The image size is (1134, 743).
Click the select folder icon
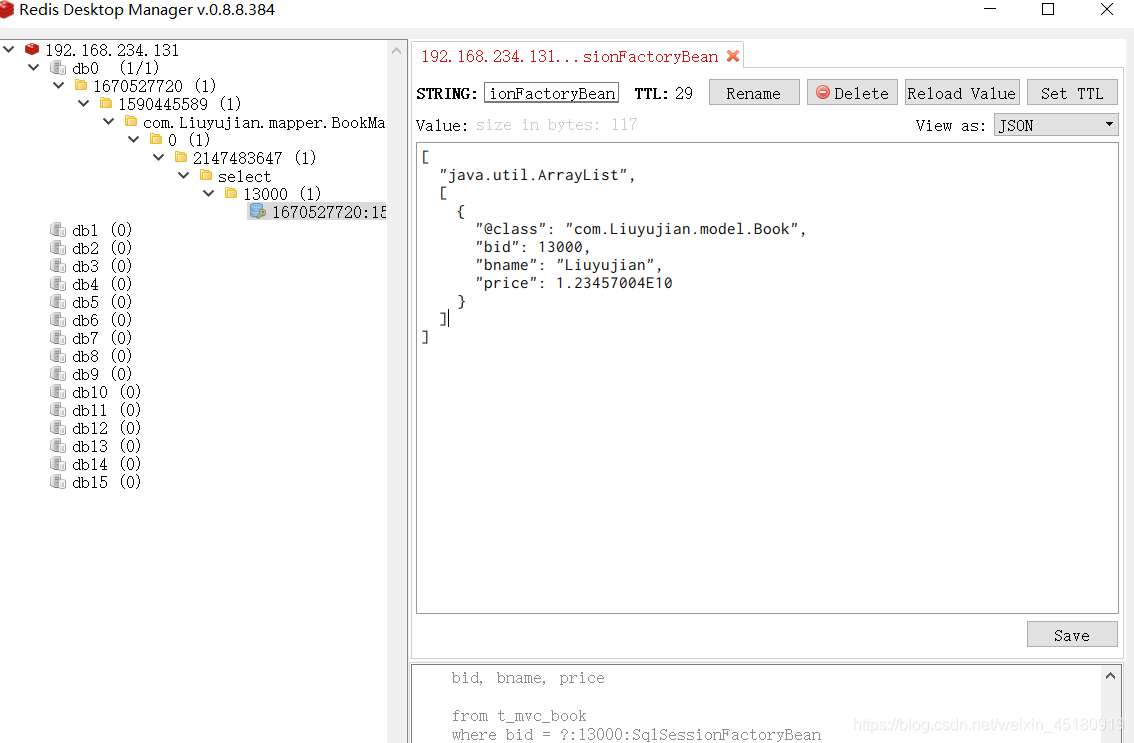point(206,175)
